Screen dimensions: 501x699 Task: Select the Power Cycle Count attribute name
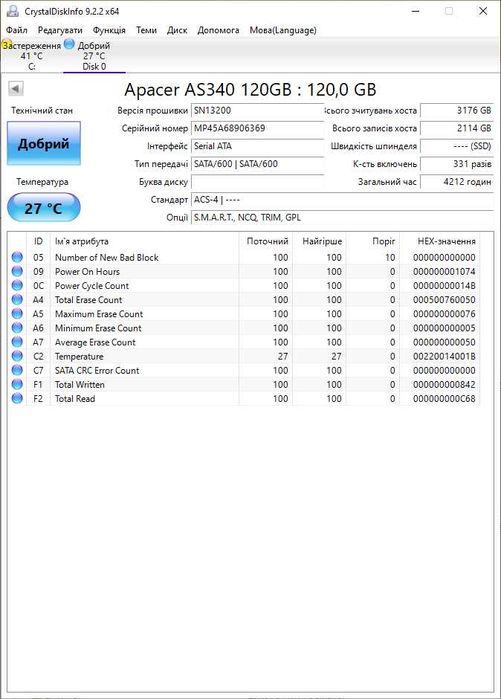pyautogui.click(x=92, y=286)
